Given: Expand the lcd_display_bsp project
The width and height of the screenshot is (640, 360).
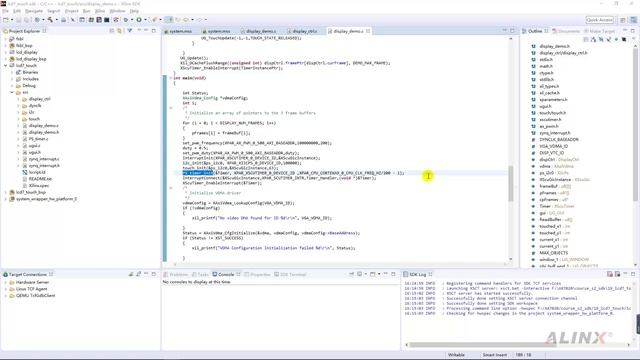Looking at the screenshot, I should point(6,59).
